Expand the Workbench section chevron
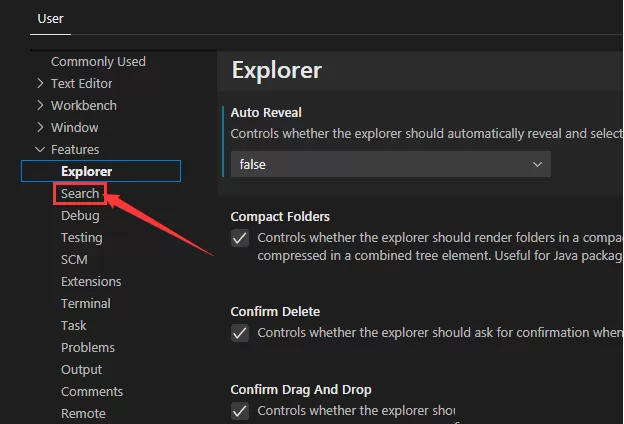Screen dimensions: 624x424 pyautogui.click(x=40, y=105)
